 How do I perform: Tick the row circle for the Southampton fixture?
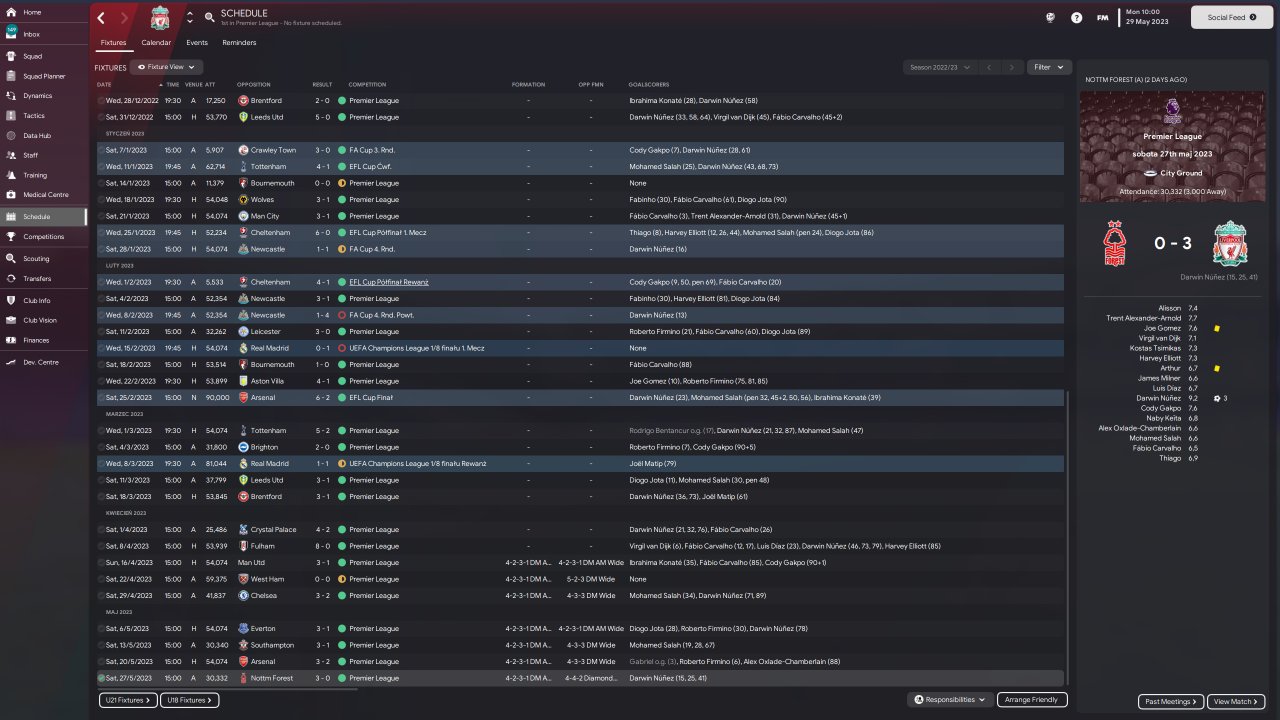(101, 645)
